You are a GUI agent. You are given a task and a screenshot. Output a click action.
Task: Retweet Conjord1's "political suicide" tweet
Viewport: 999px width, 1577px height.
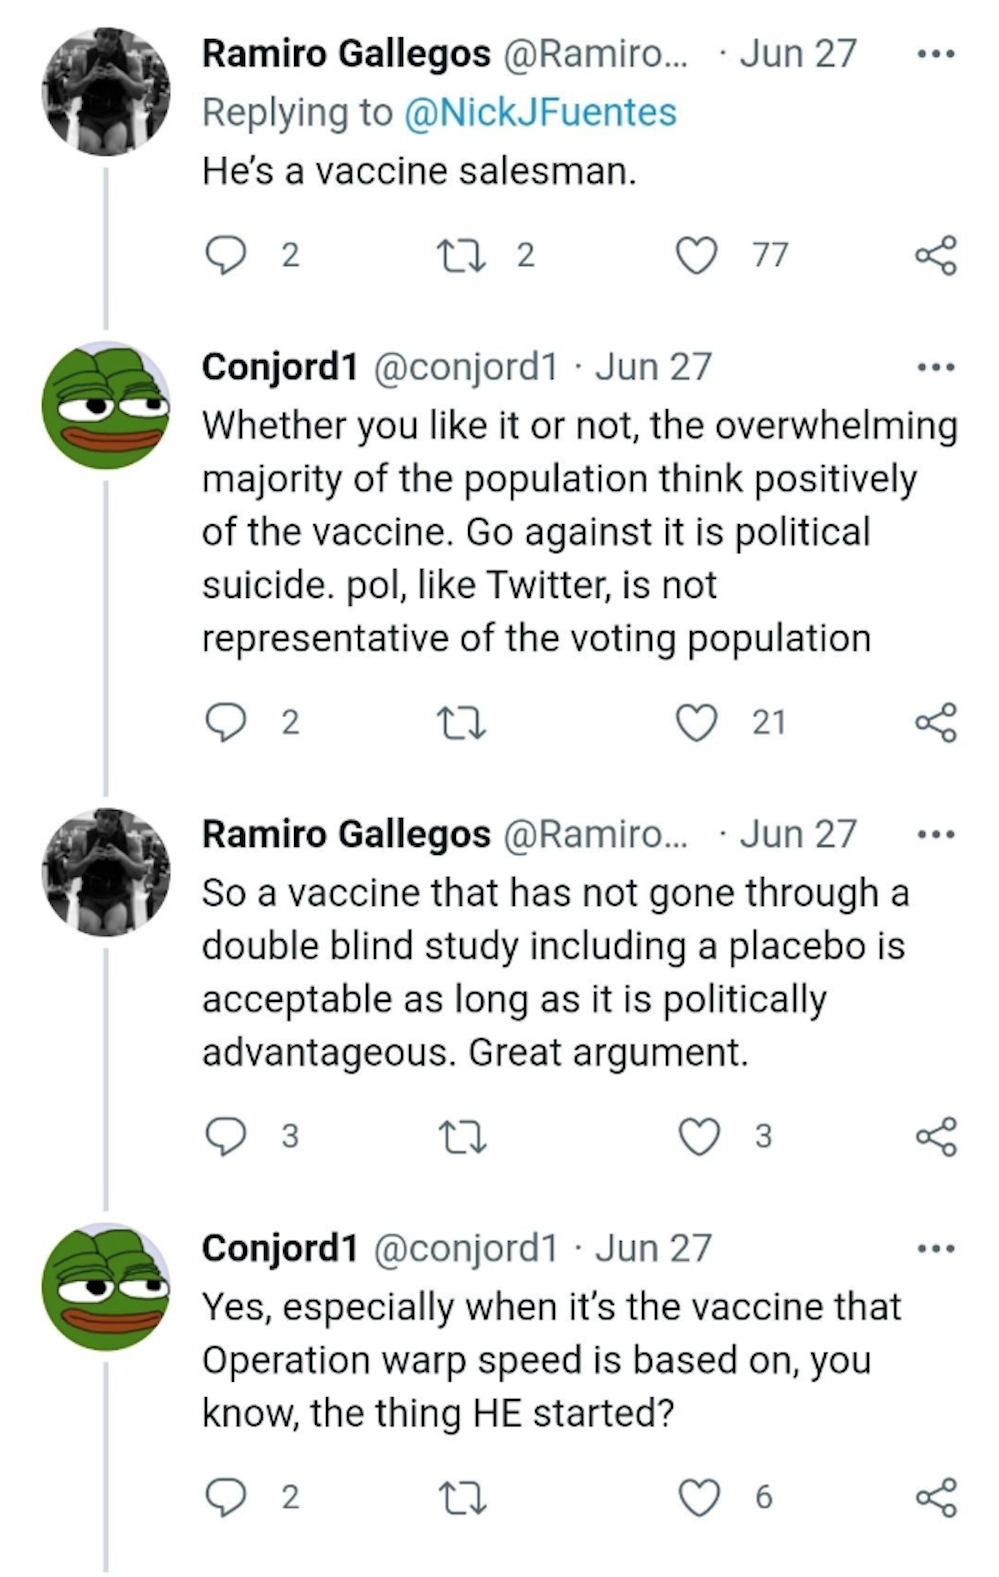463,722
